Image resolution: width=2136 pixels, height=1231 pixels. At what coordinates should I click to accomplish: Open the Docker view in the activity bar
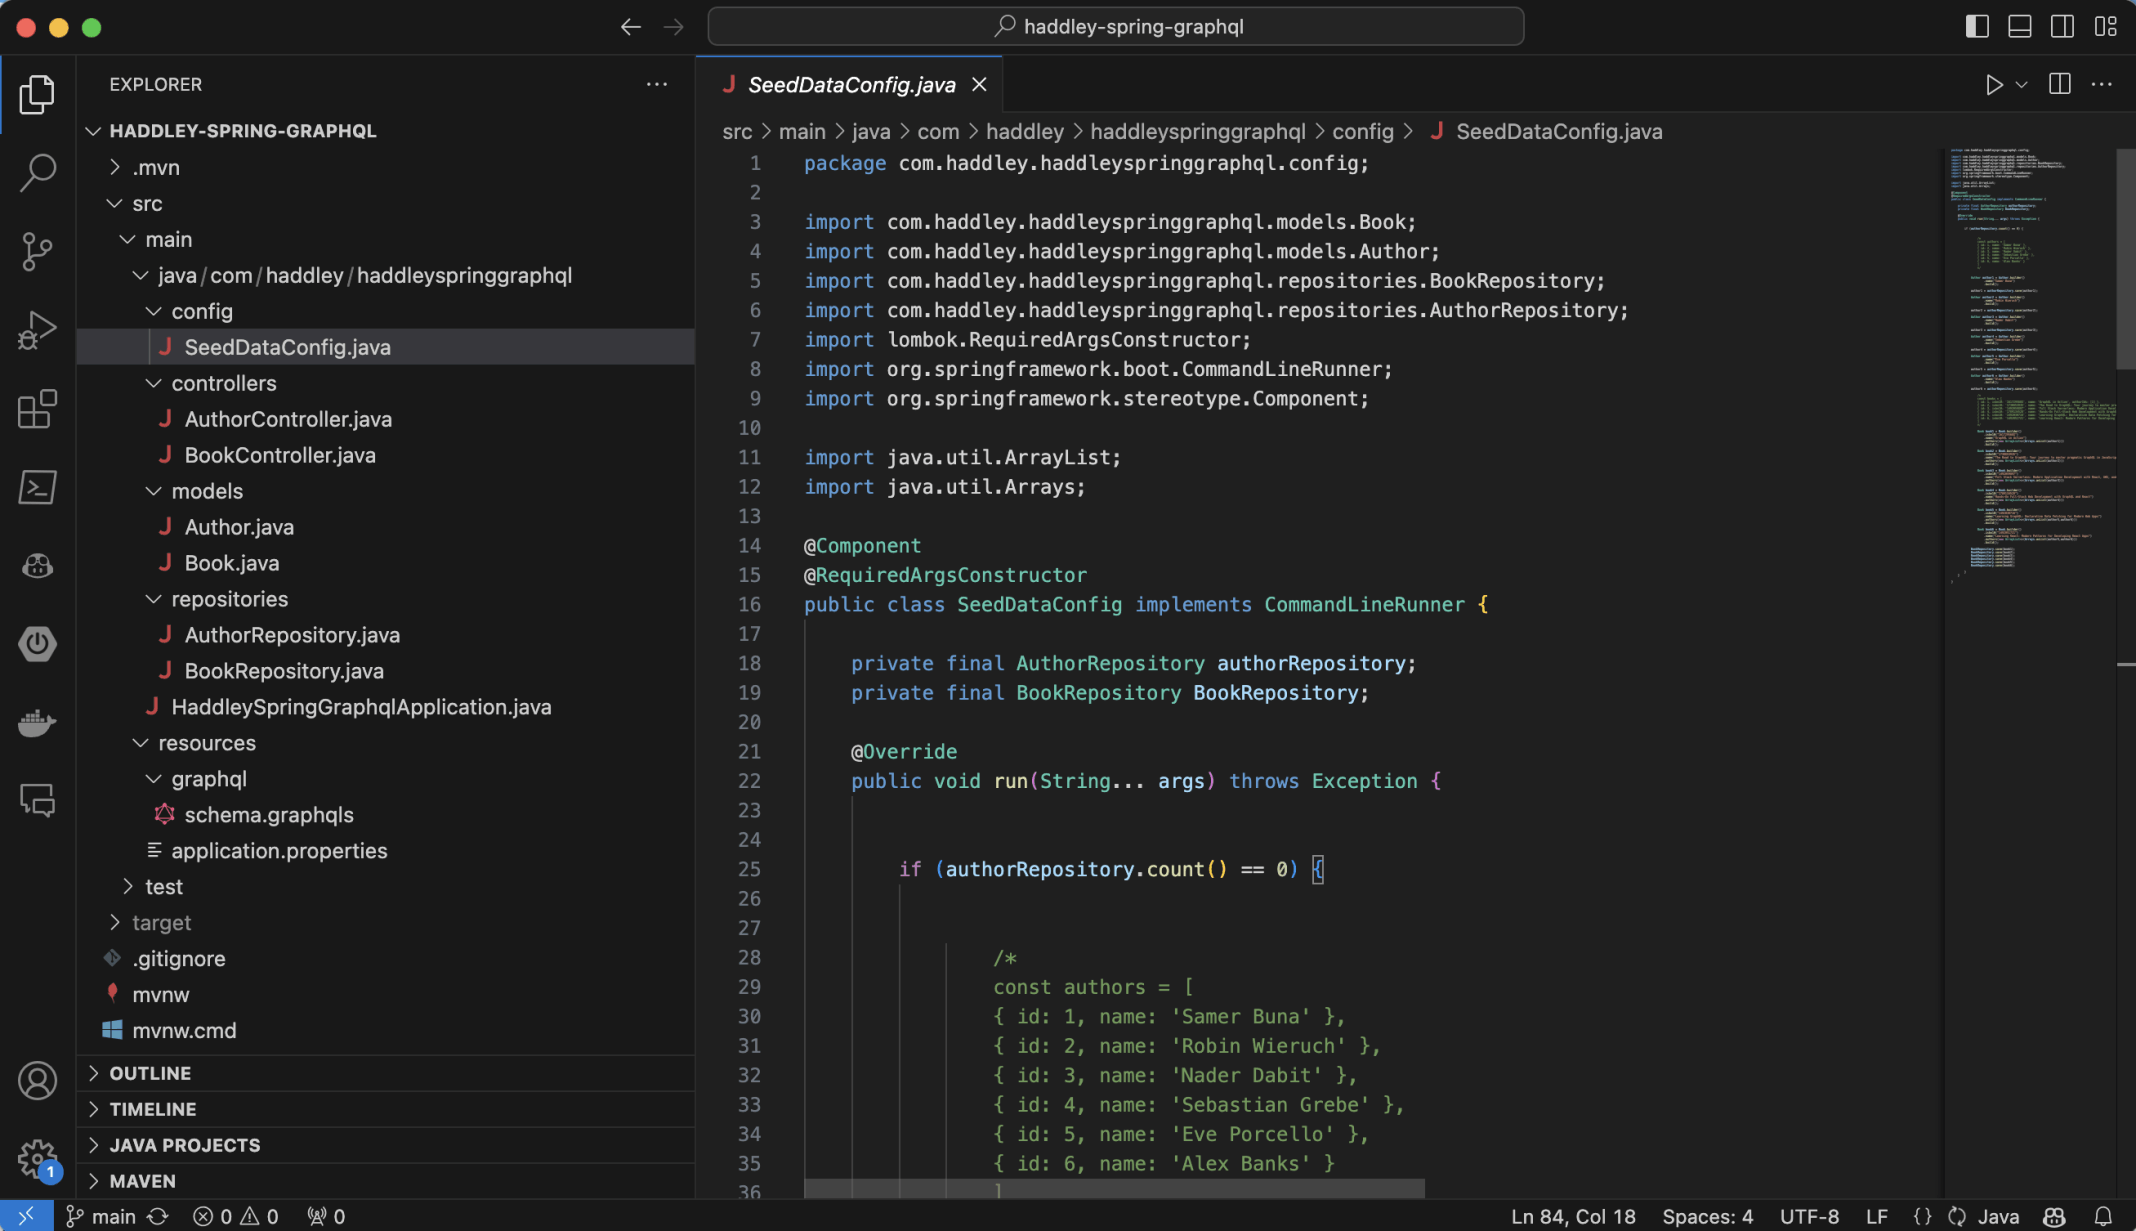pyautogui.click(x=37, y=722)
